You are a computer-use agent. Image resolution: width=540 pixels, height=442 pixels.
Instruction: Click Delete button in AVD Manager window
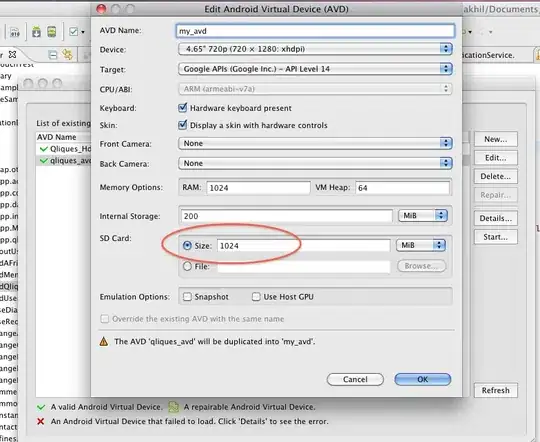(x=496, y=176)
